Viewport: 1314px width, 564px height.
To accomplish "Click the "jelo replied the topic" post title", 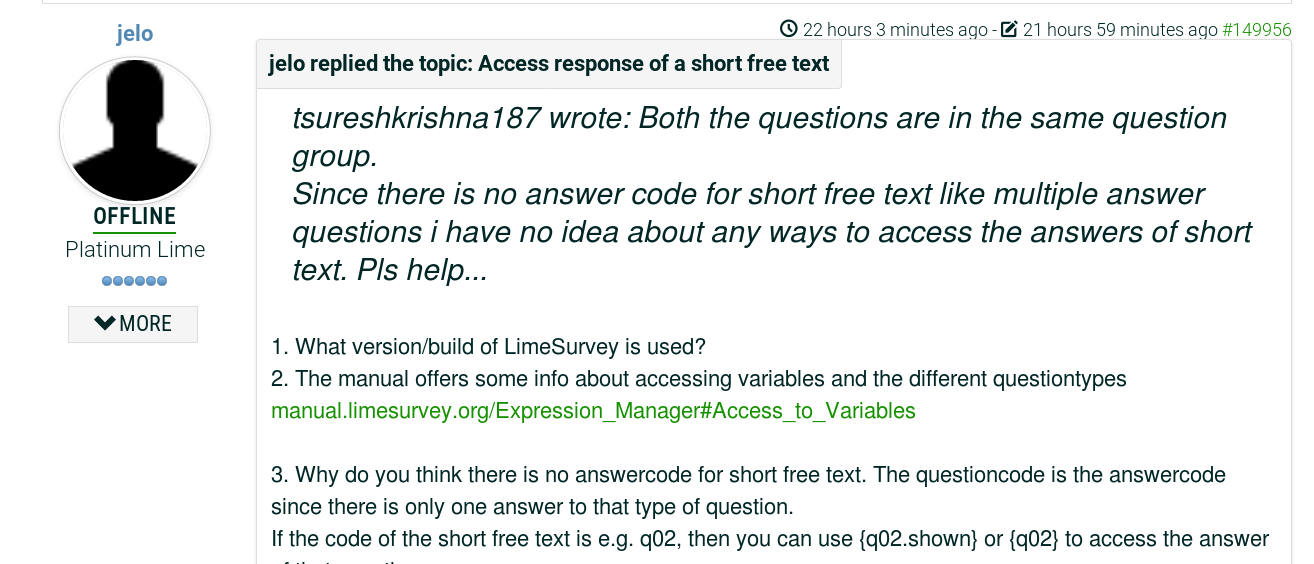I will coord(549,64).
